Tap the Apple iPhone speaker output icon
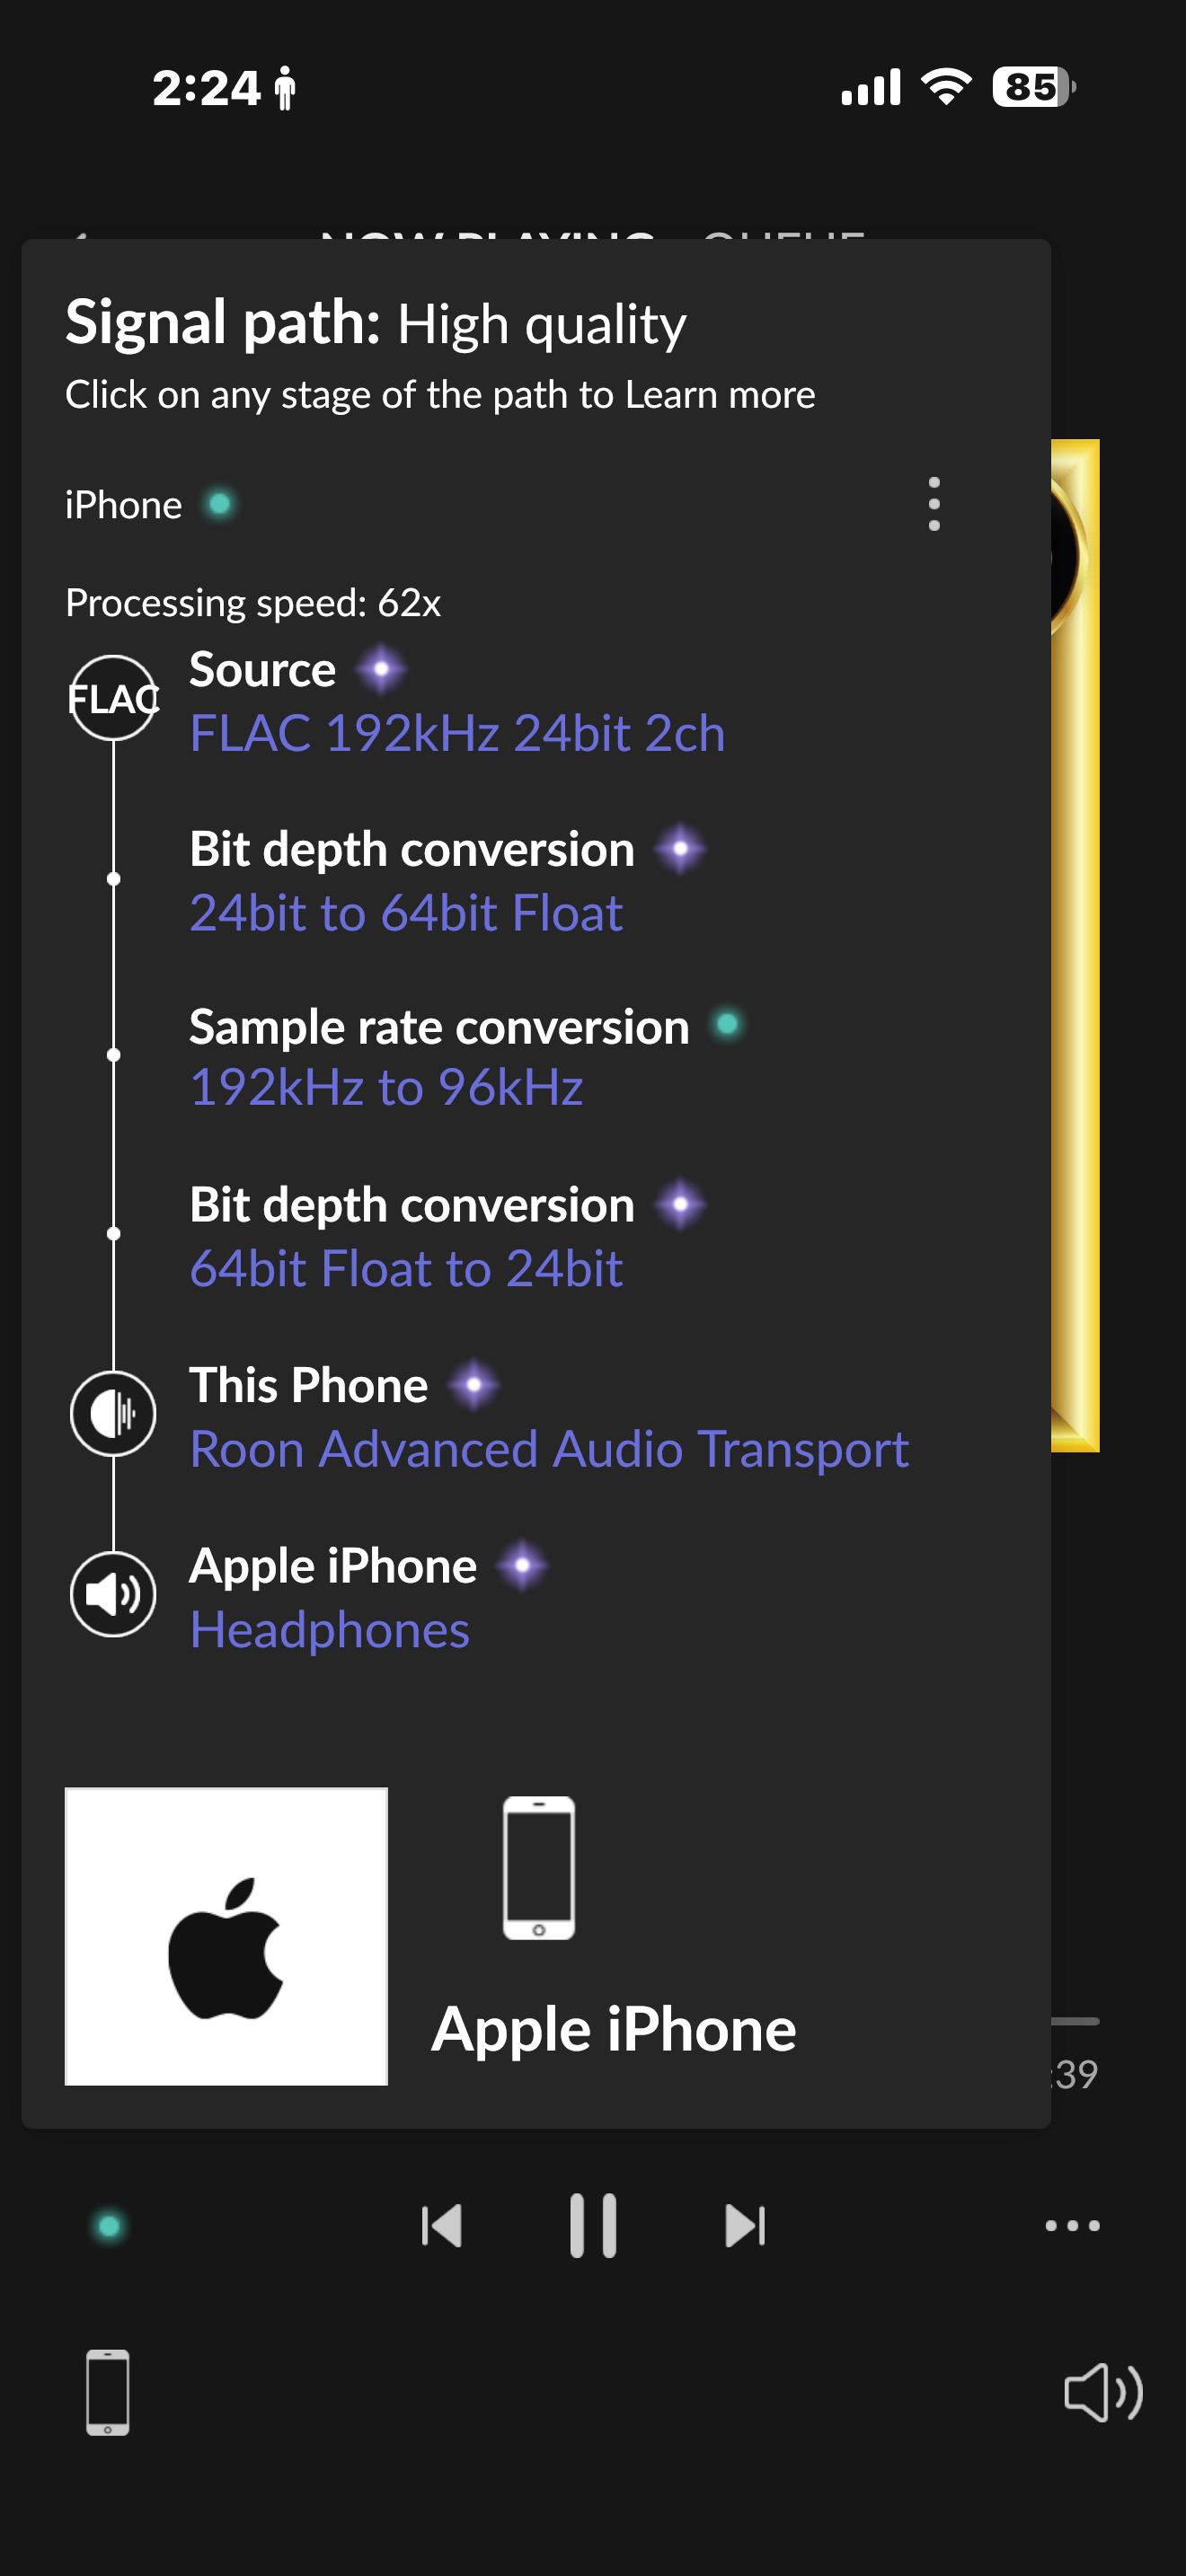 pos(113,1593)
